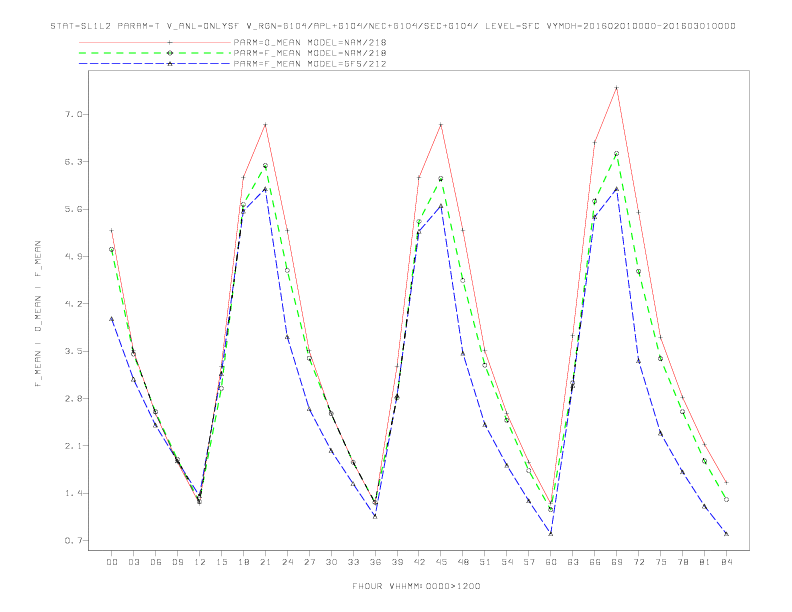This screenshot has width=792, height=612.
Task: Click x-axis tick label 42
Action: [x=419, y=562]
